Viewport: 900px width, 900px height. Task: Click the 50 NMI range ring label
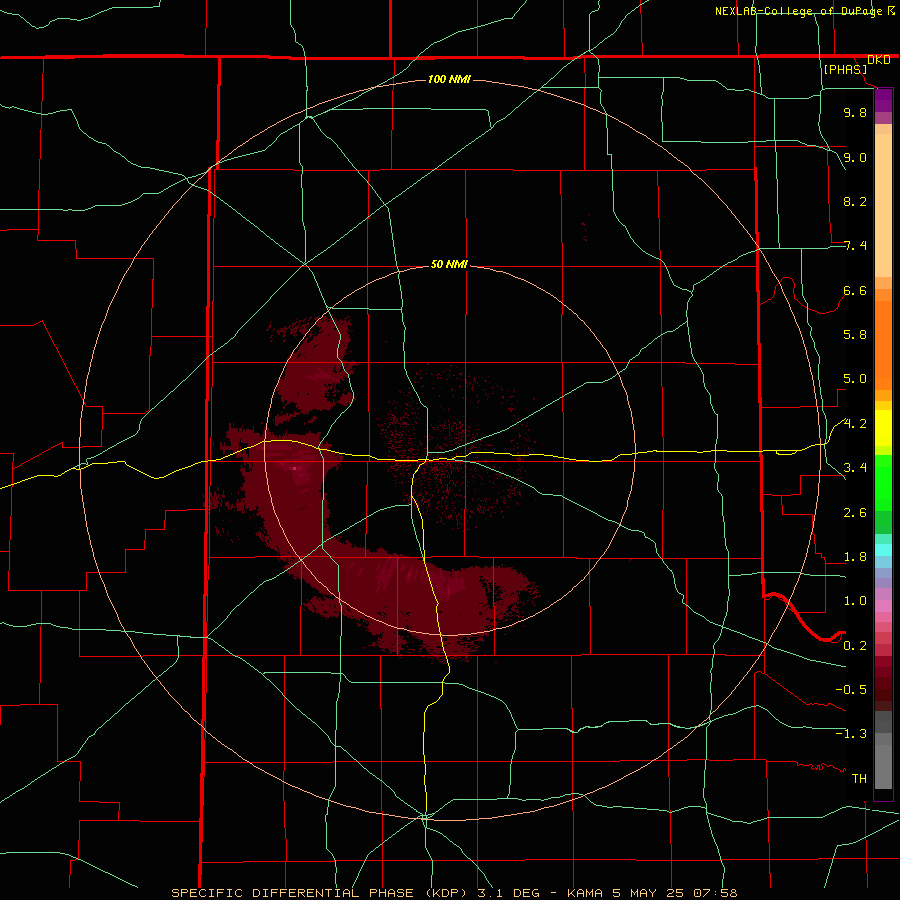pyautogui.click(x=449, y=265)
